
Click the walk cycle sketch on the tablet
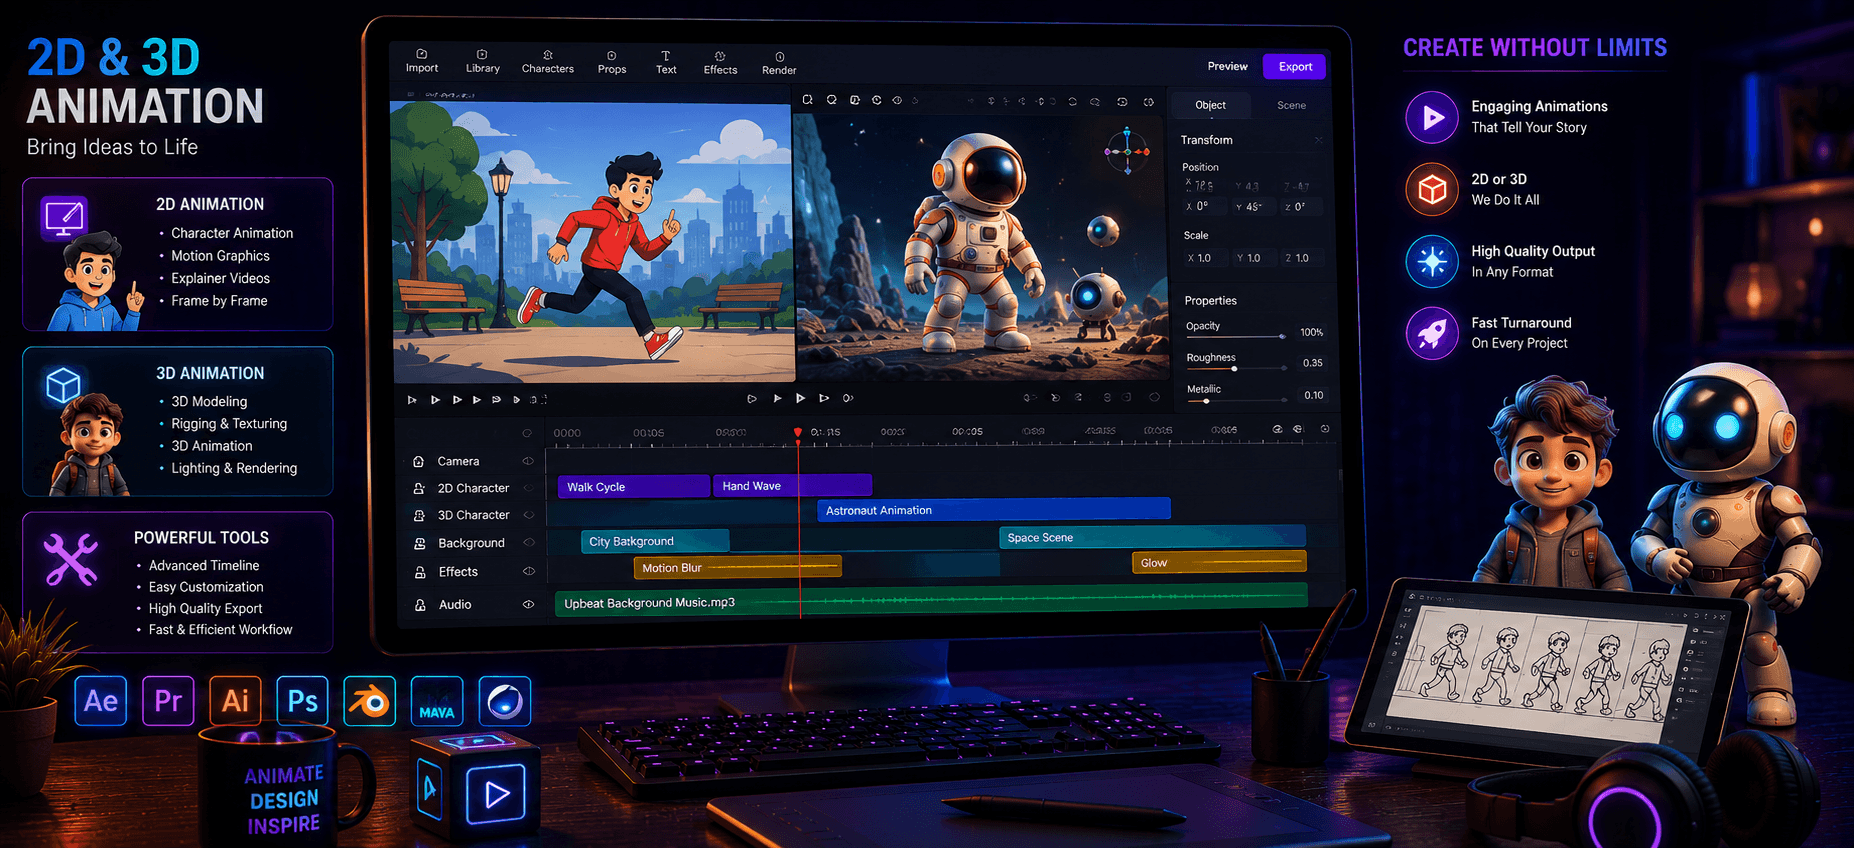point(1545,667)
